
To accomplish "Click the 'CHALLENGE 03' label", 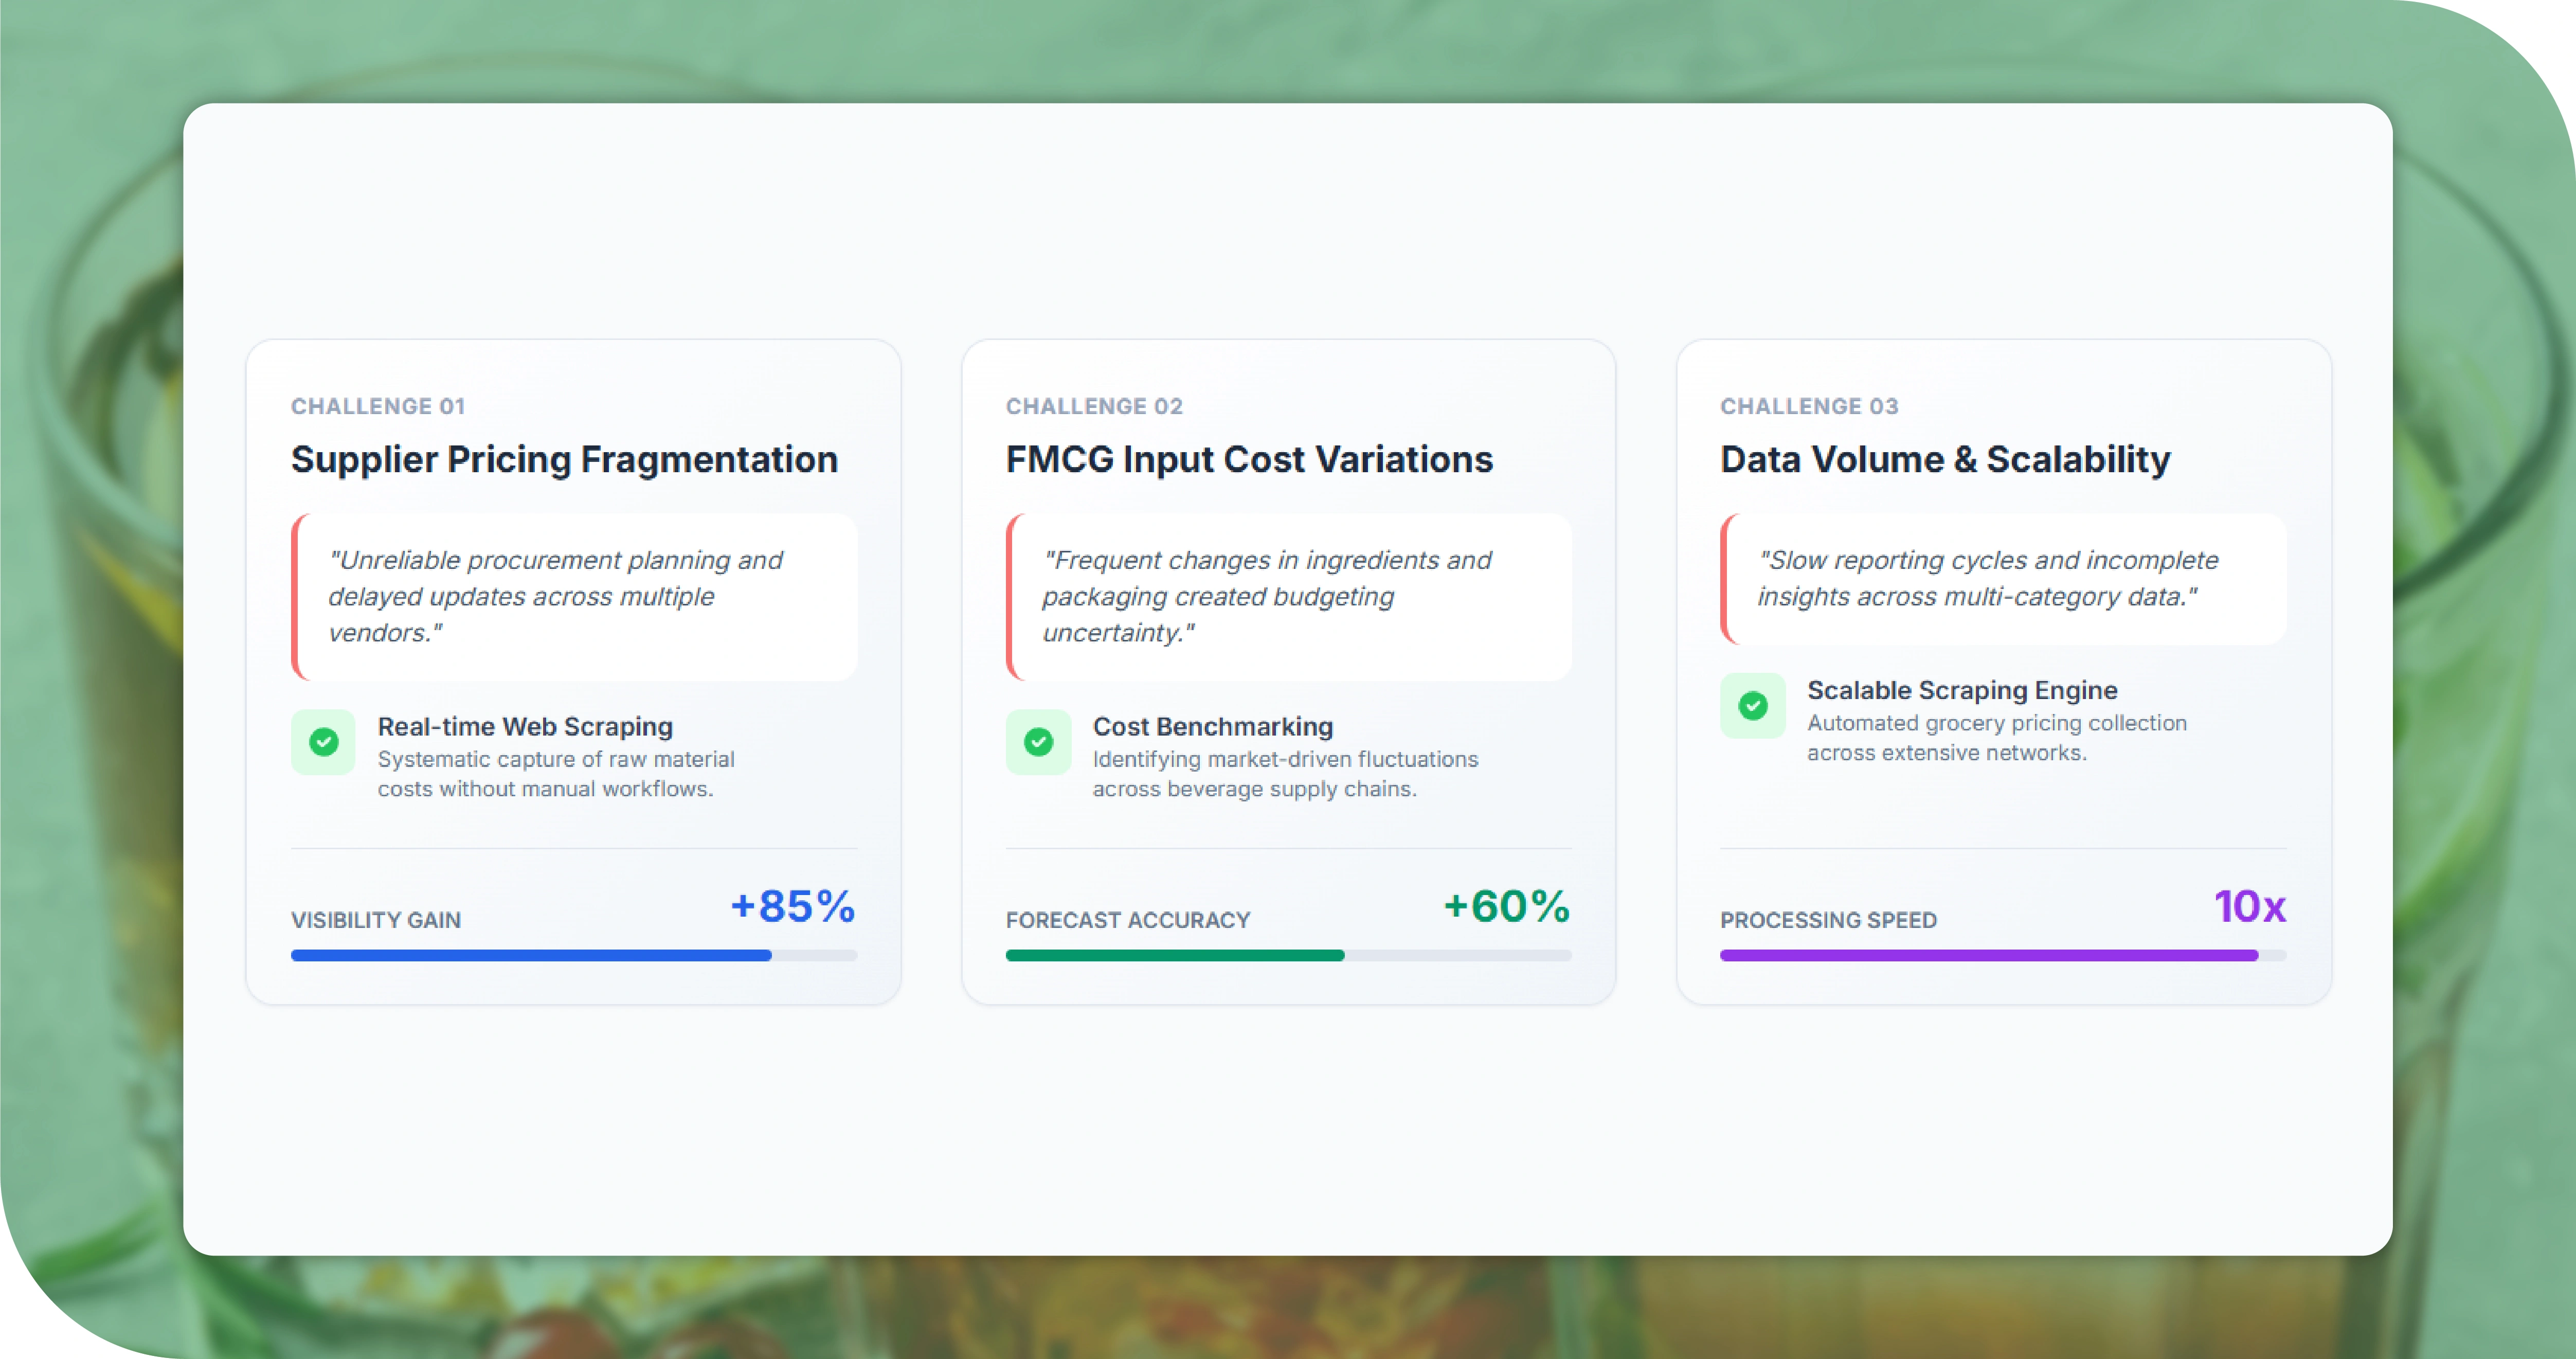I will 1809,406.
